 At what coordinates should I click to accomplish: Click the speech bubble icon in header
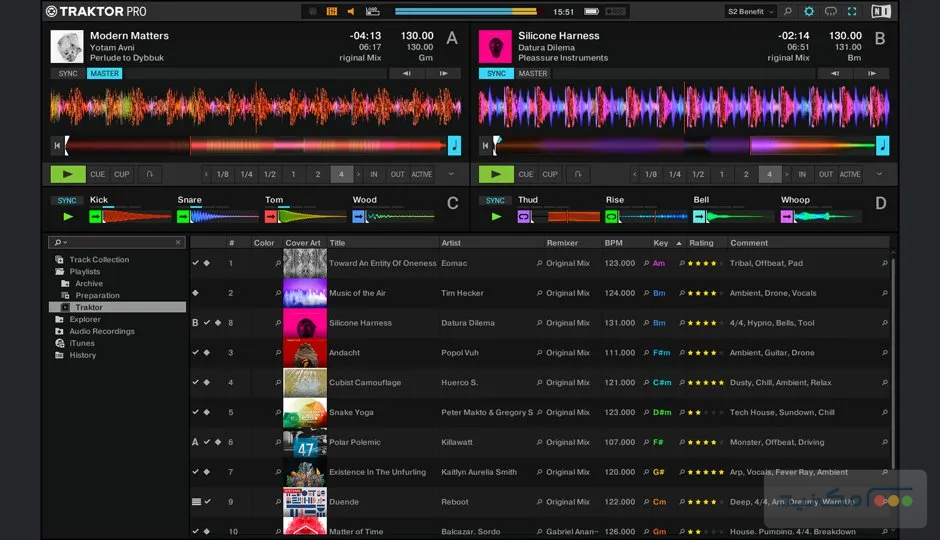(830, 11)
